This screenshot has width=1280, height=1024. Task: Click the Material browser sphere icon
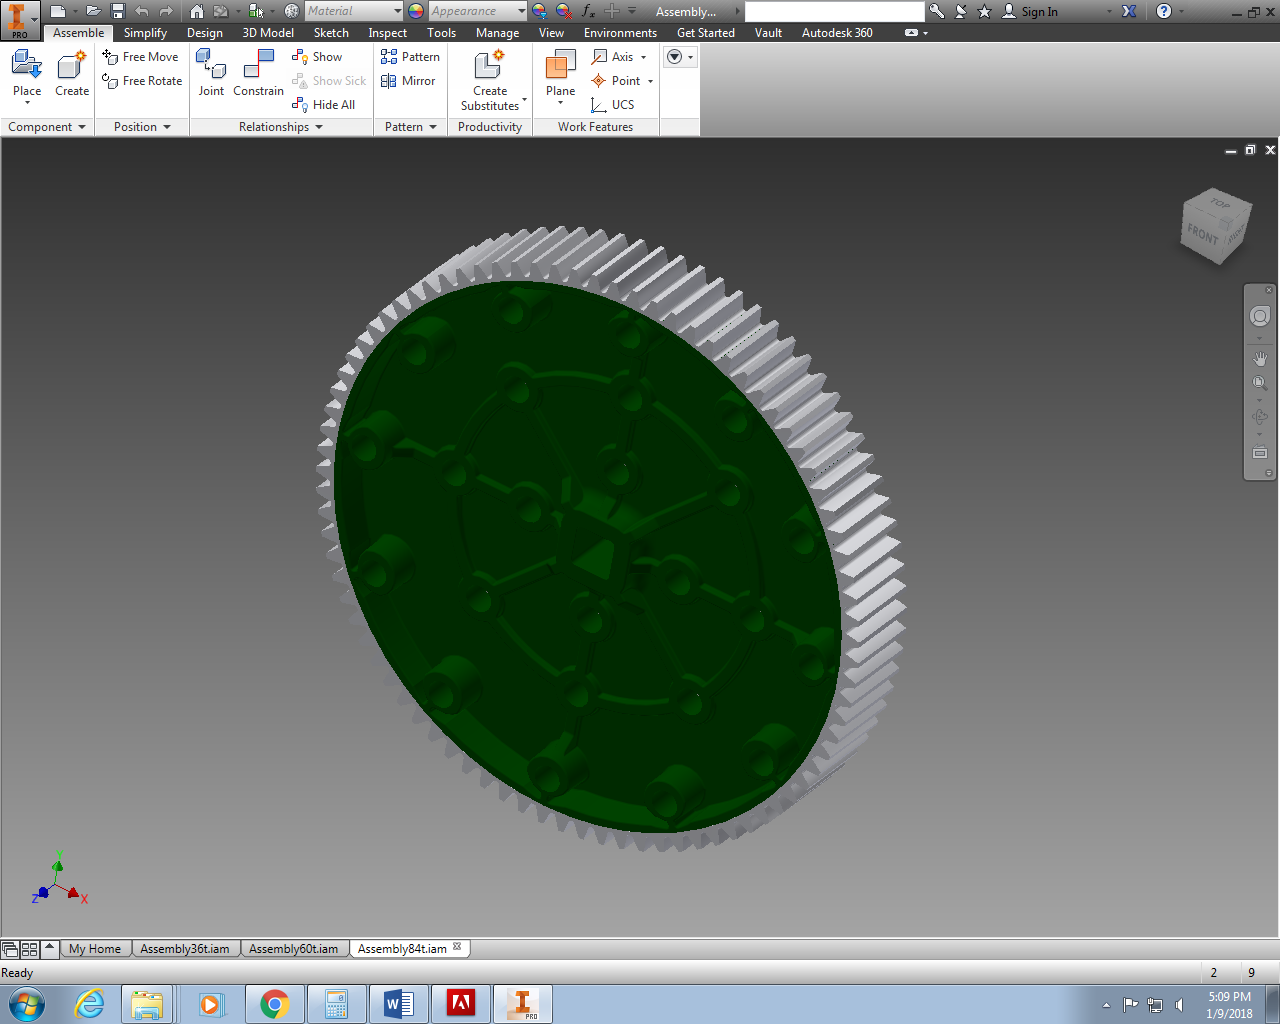[292, 11]
